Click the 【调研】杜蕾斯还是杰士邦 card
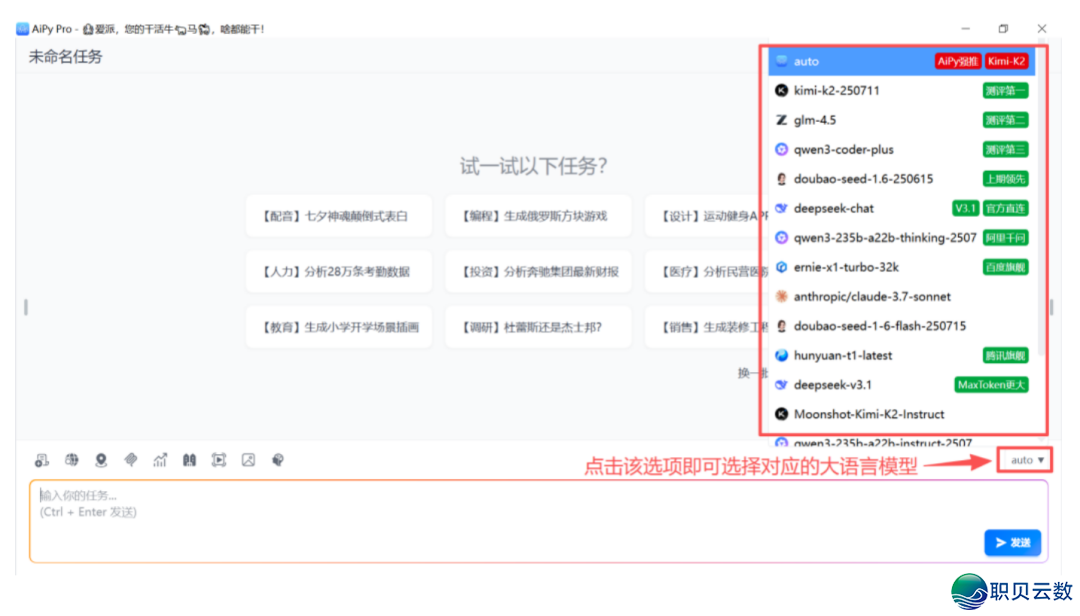The height and width of the screenshot is (616, 1080). (x=538, y=327)
